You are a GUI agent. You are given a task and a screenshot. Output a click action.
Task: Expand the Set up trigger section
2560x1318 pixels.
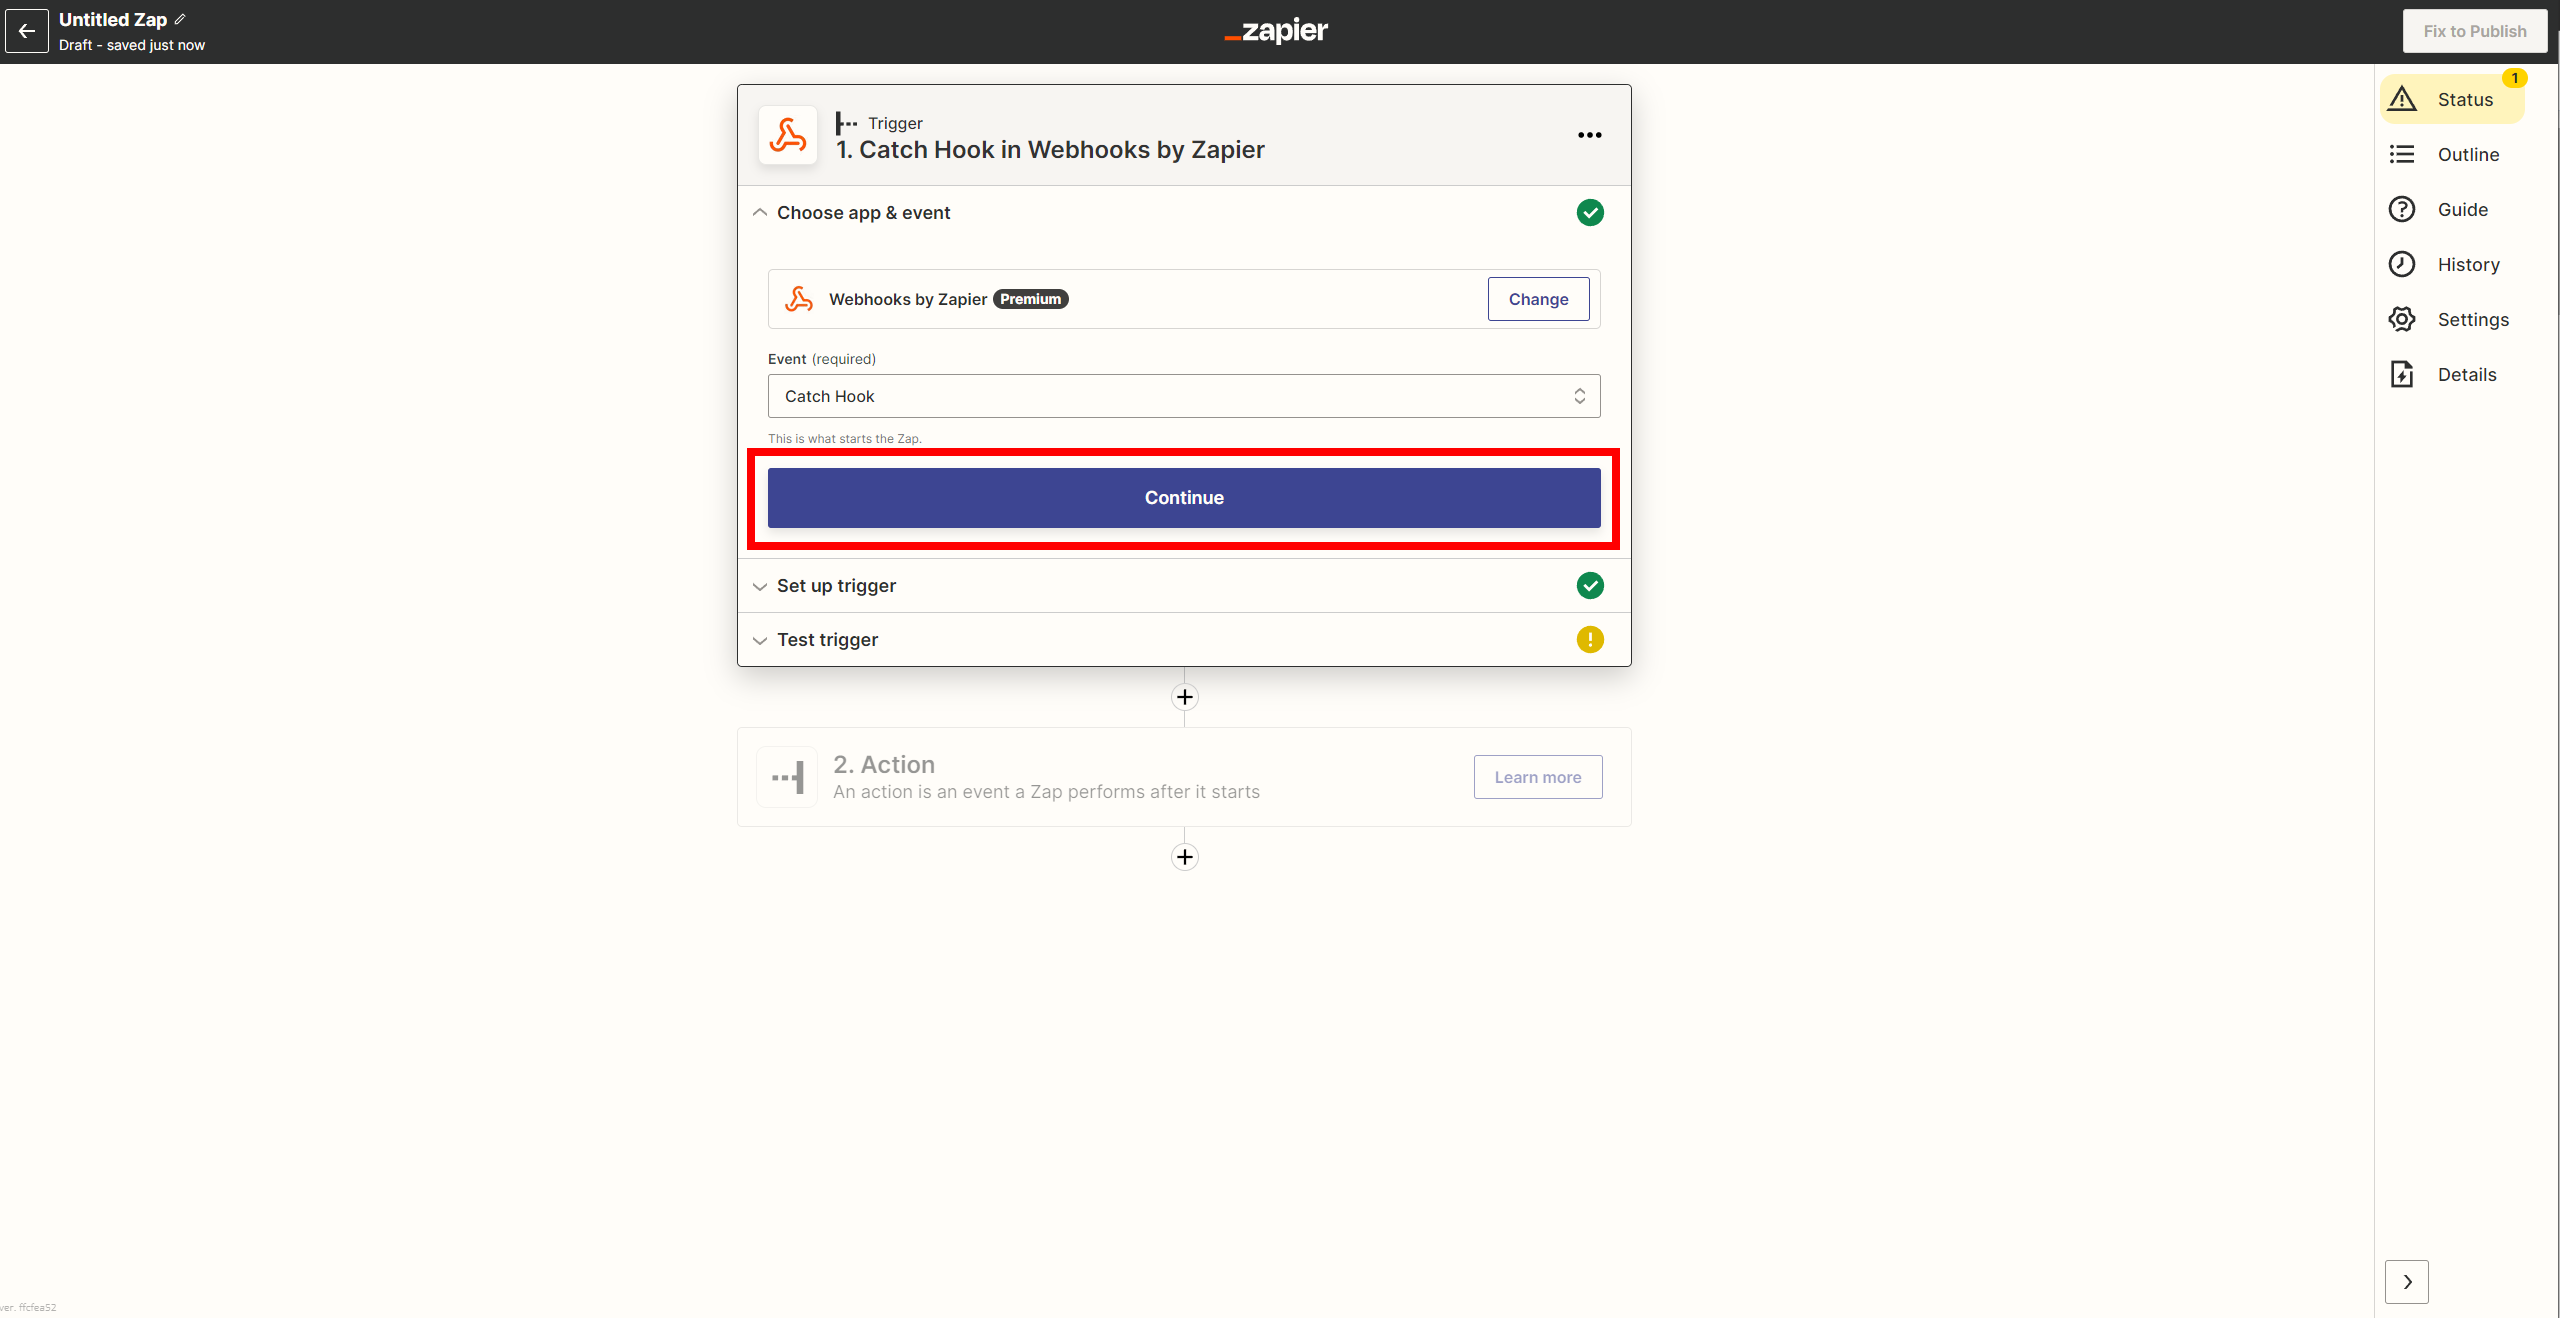836,586
